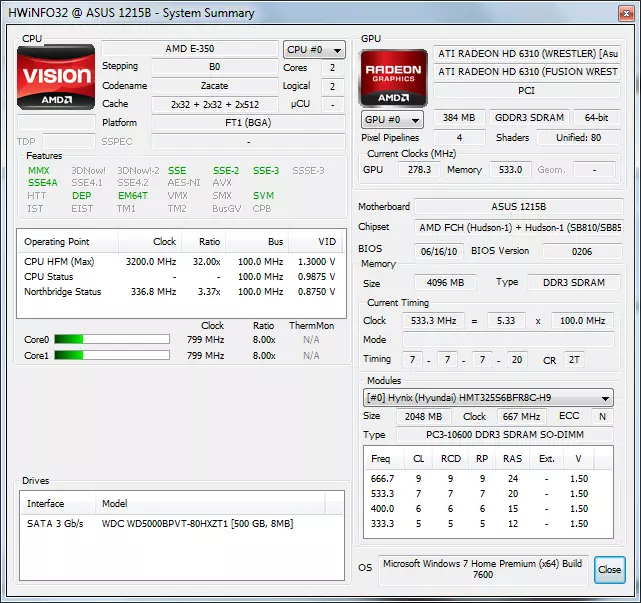Click the AMD FCH (Hudson-1) chipset field
The height and width of the screenshot is (603, 641).
[x=519, y=228]
